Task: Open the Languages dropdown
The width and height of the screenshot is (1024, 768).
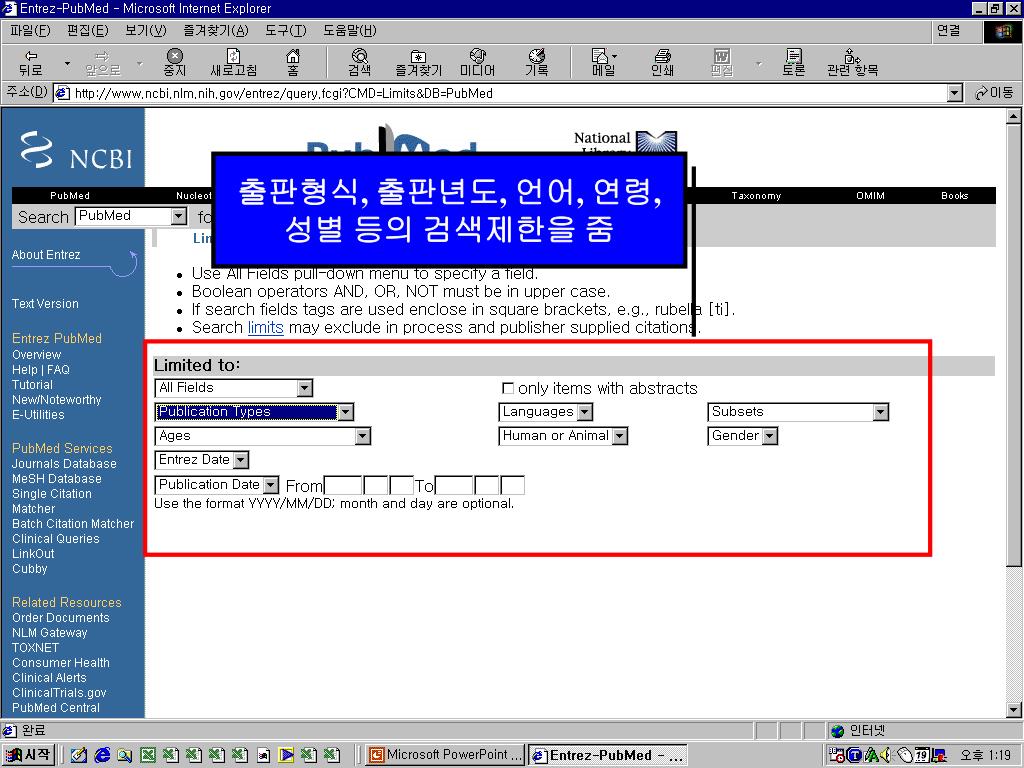Action: coord(545,411)
